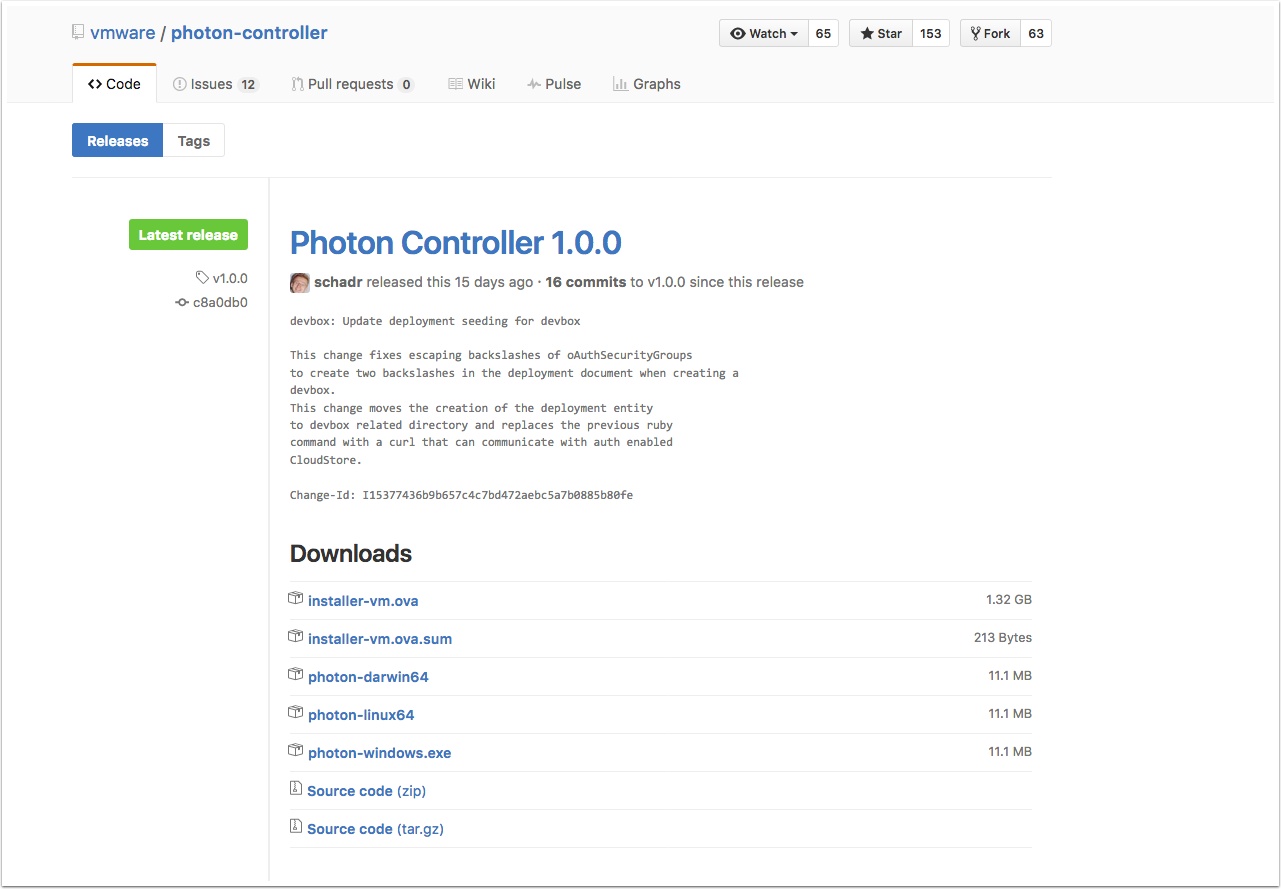
Task: Download Source code (zip)
Action: (367, 791)
